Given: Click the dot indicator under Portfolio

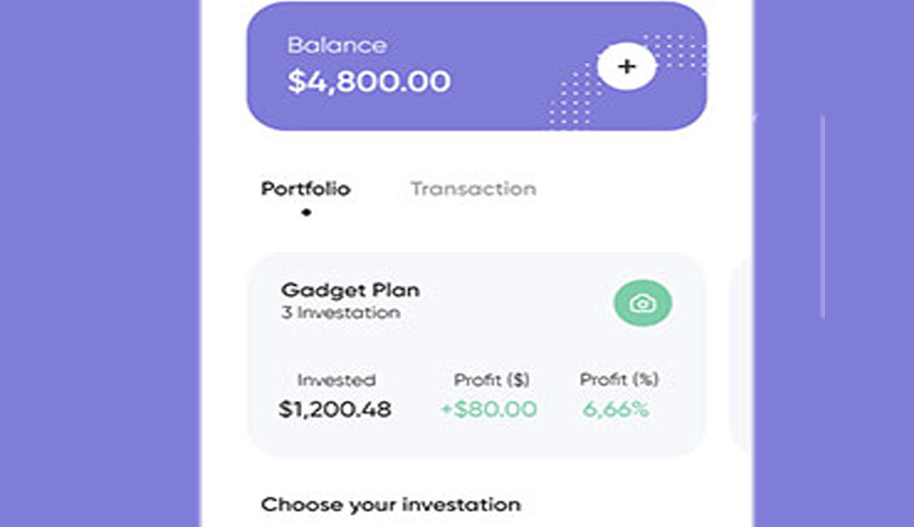Looking at the screenshot, I should pos(306,212).
